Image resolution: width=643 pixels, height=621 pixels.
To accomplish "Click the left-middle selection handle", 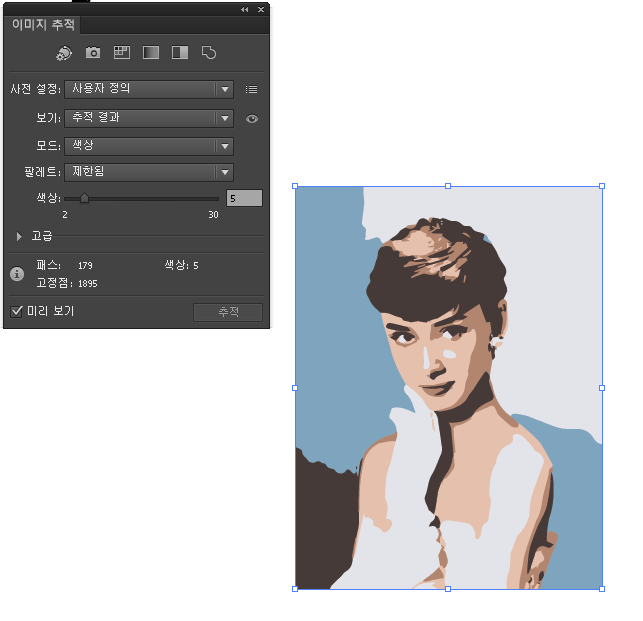I will pyautogui.click(x=295, y=388).
